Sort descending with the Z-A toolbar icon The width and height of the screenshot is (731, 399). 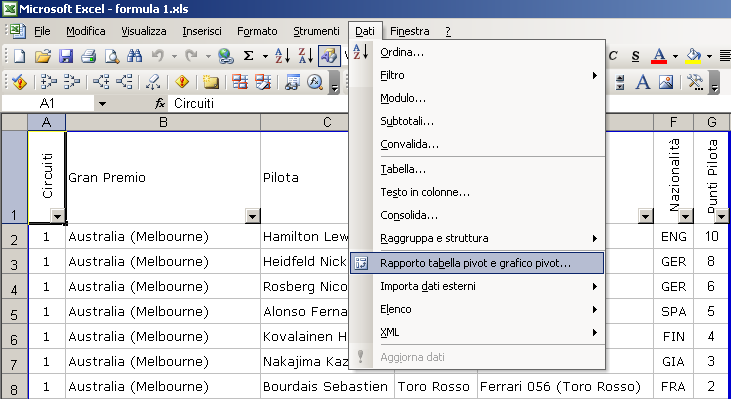click(306, 56)
